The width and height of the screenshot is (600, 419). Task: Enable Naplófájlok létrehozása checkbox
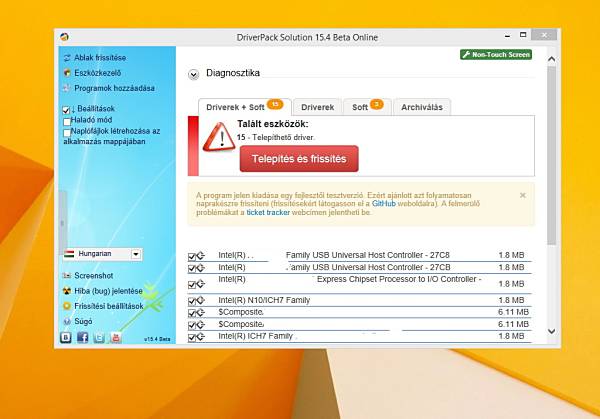coord(67,133)
